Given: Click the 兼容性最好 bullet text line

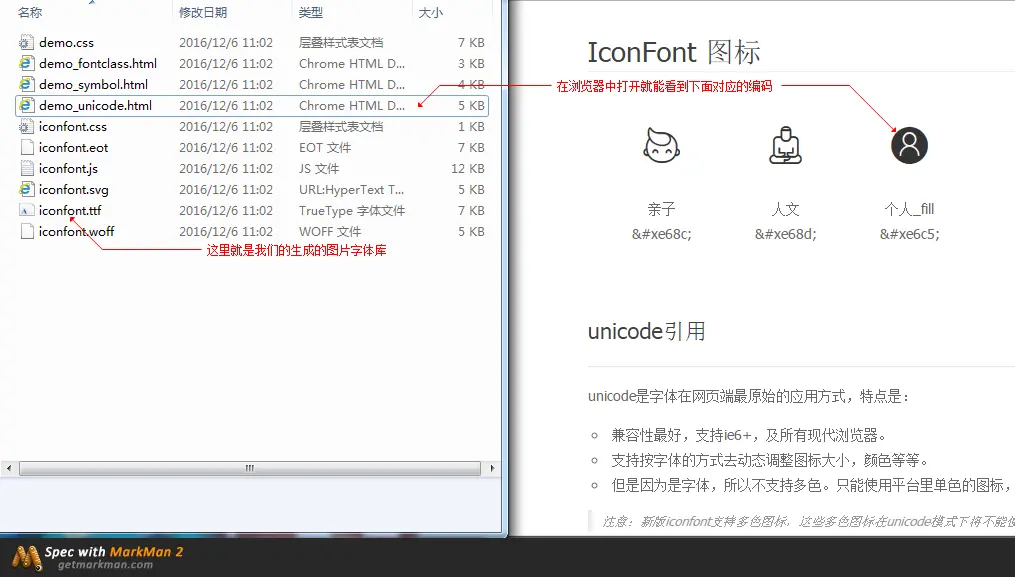Looking at the screenshot, I should [748, 435].
